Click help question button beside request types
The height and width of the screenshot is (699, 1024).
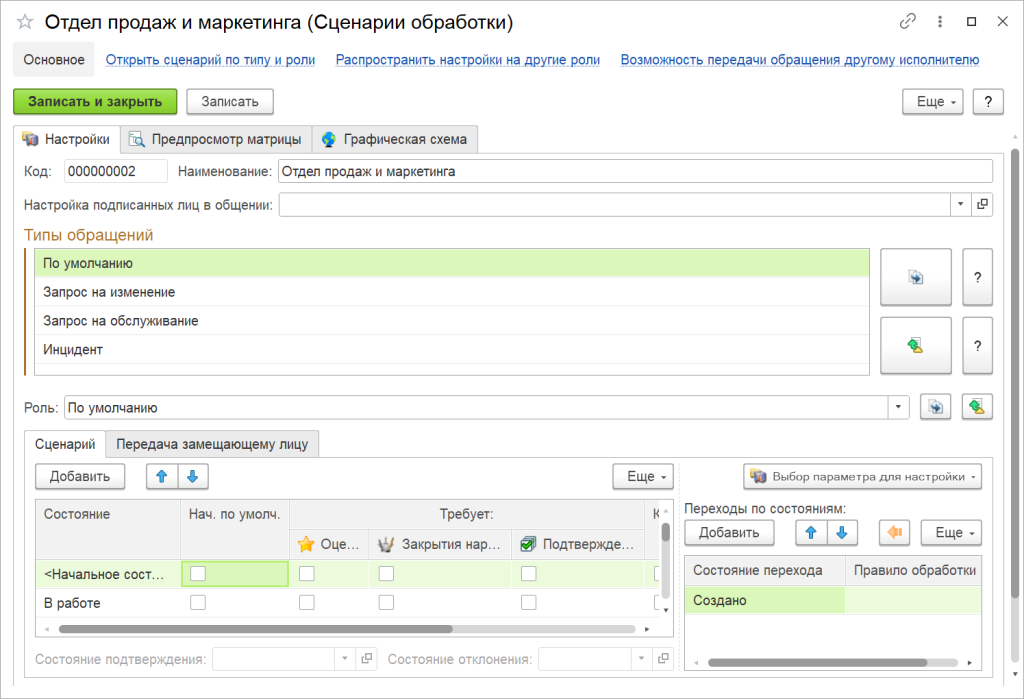coord(977,277)
